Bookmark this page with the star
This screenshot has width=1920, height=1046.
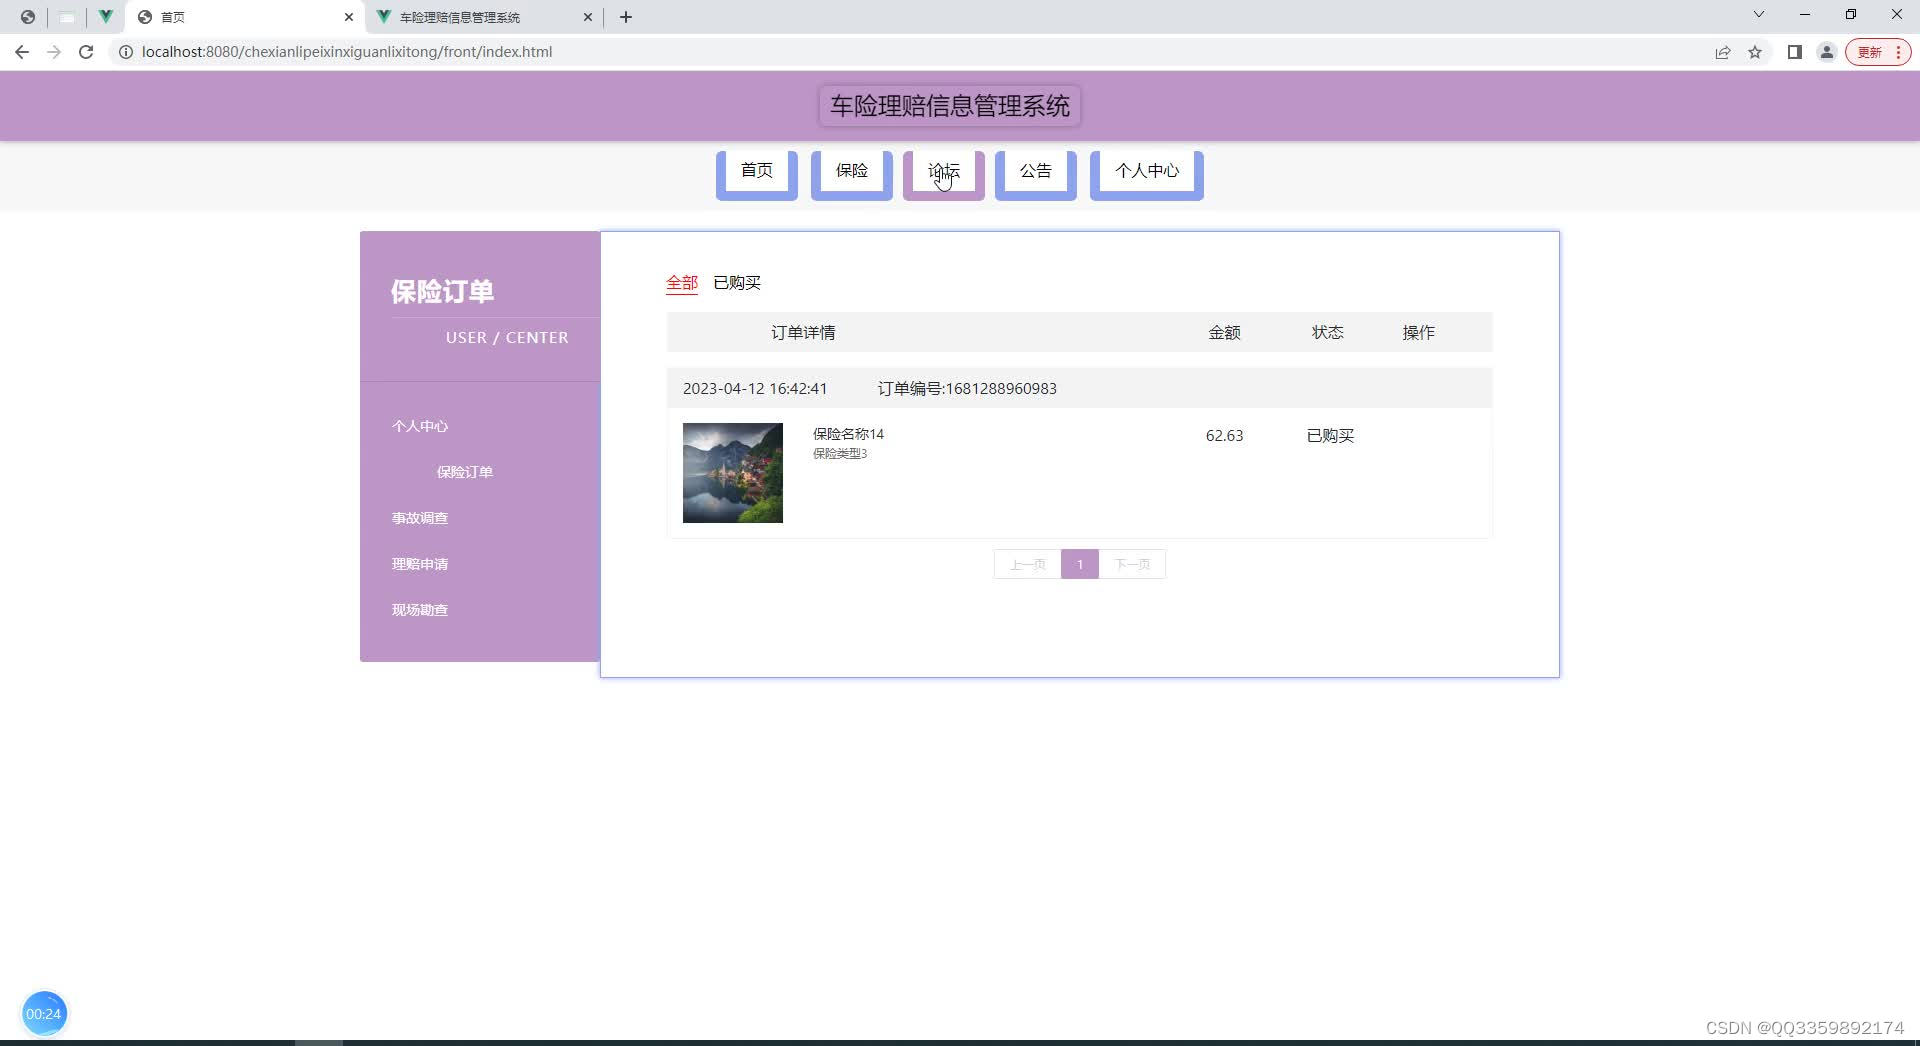click(1755, 52)
